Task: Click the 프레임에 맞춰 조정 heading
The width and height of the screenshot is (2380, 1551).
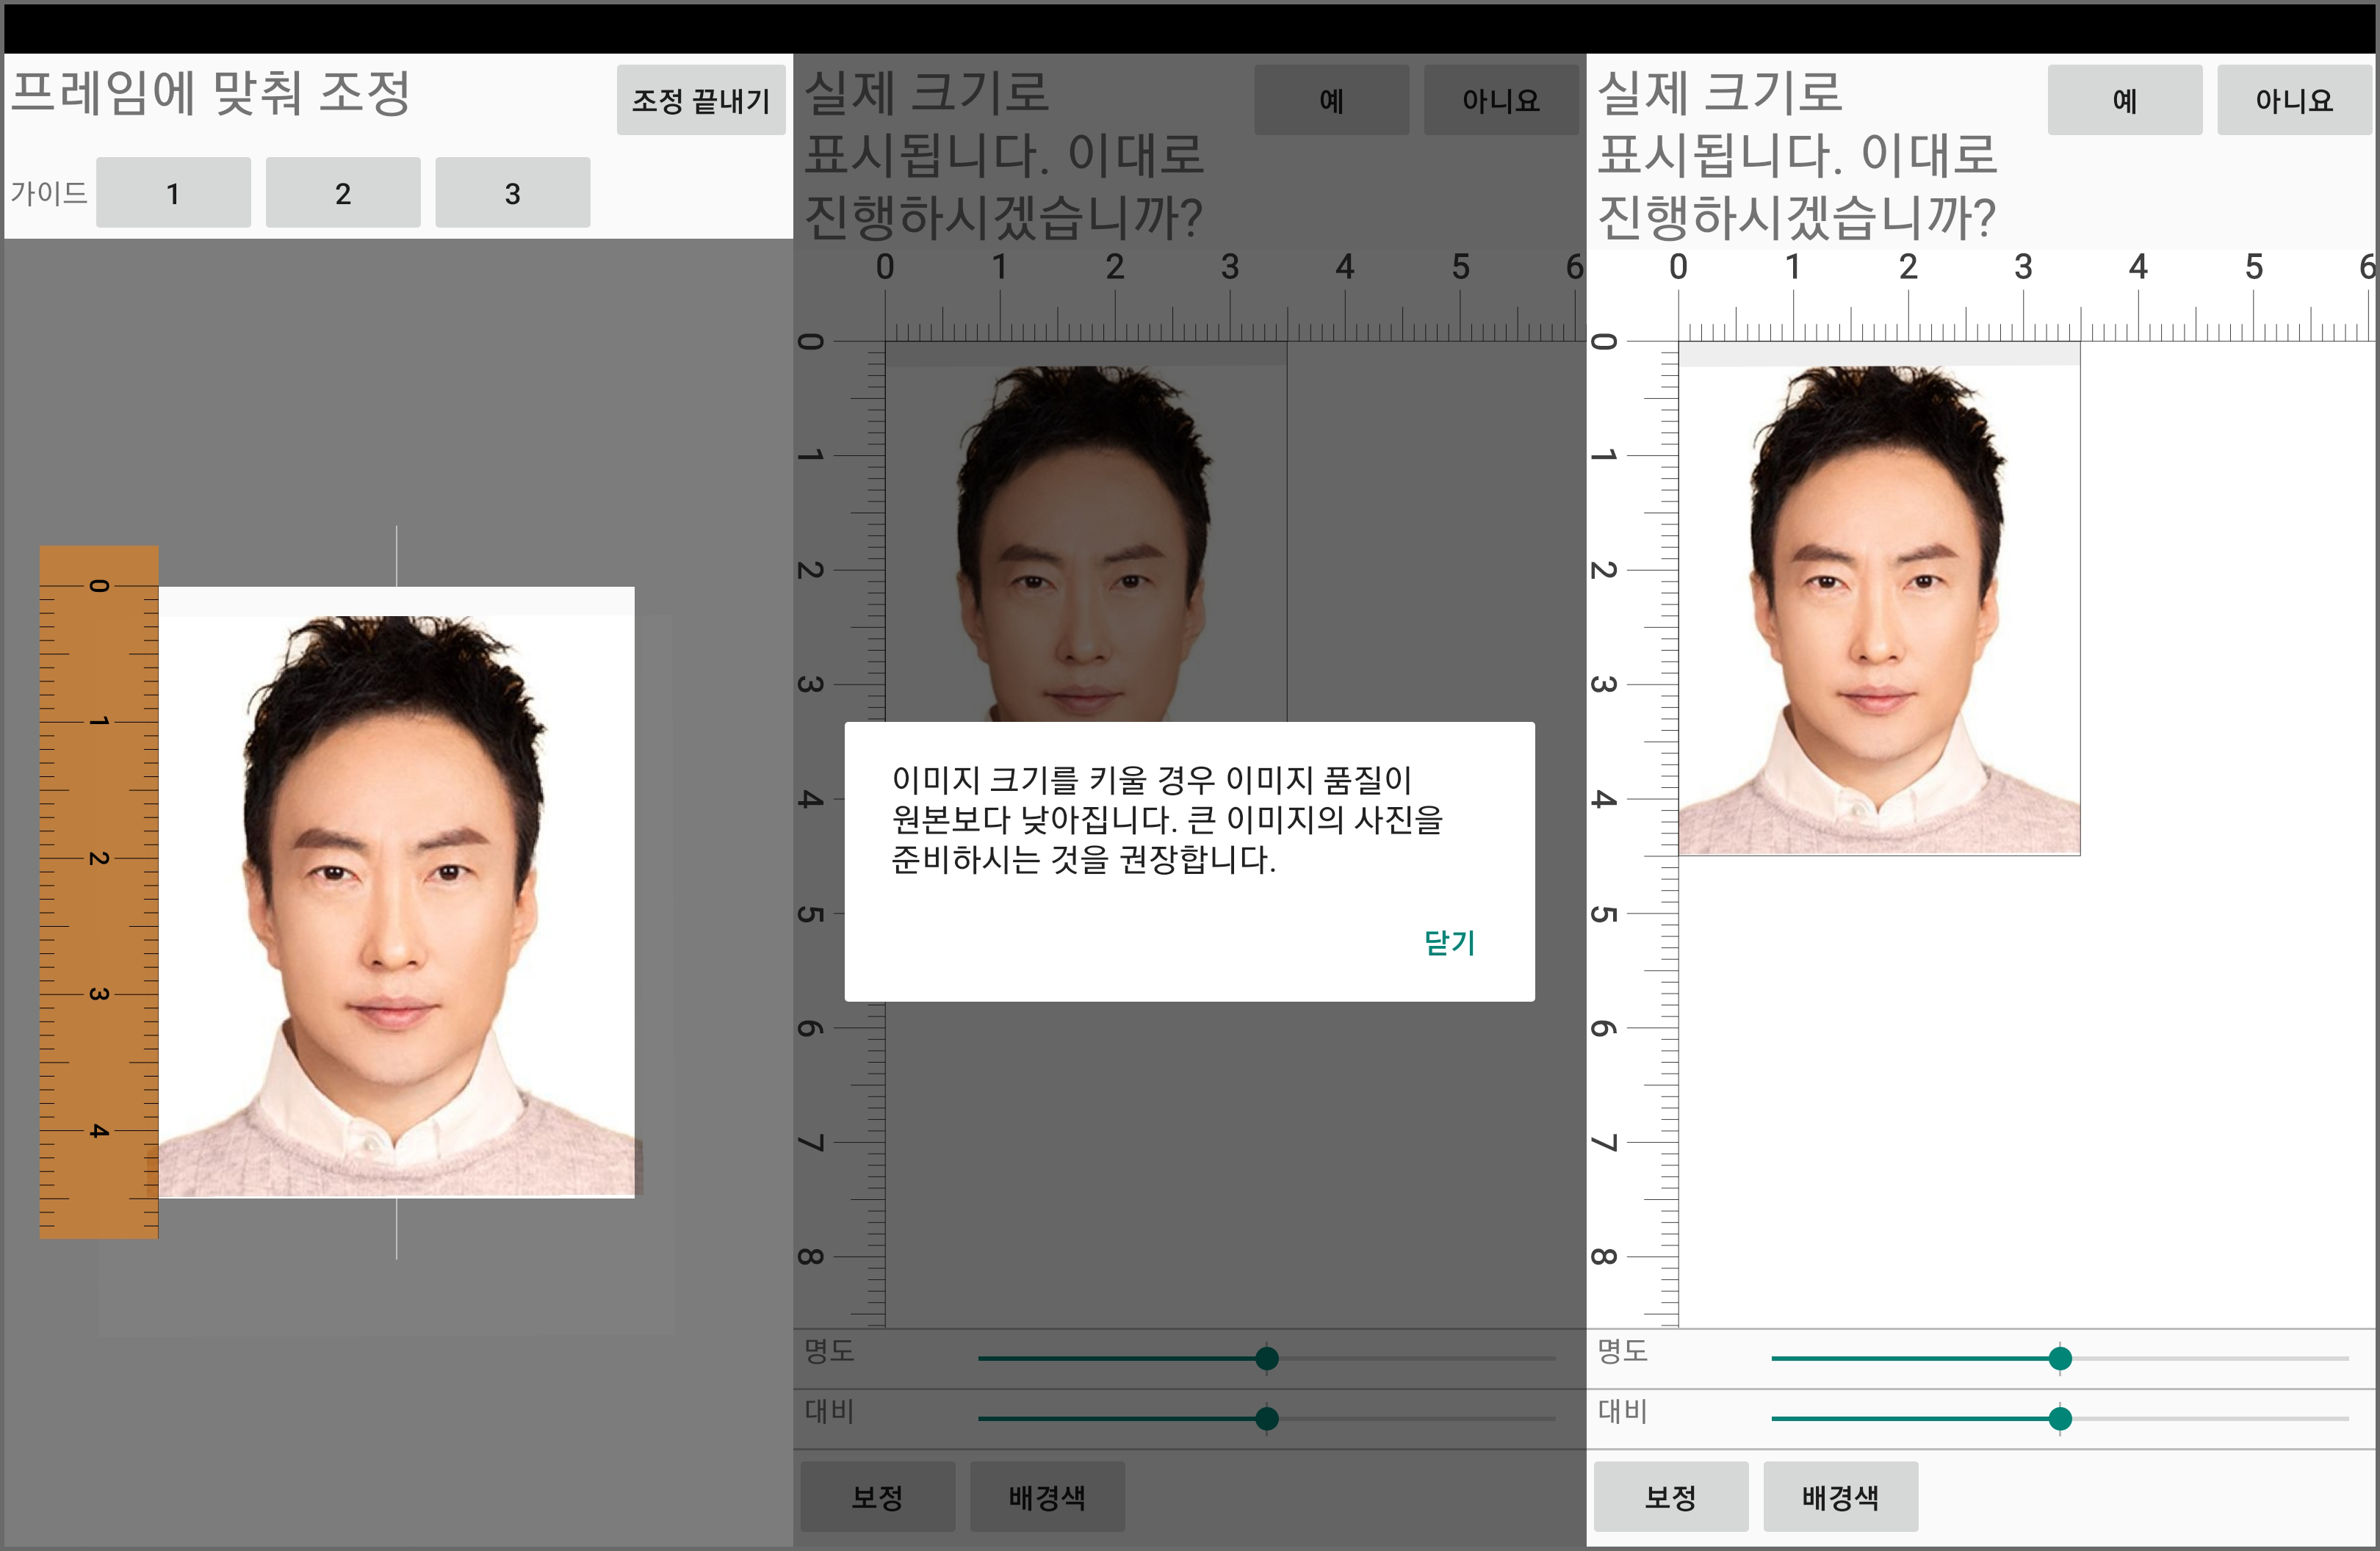Action: (x=210, y=93)
